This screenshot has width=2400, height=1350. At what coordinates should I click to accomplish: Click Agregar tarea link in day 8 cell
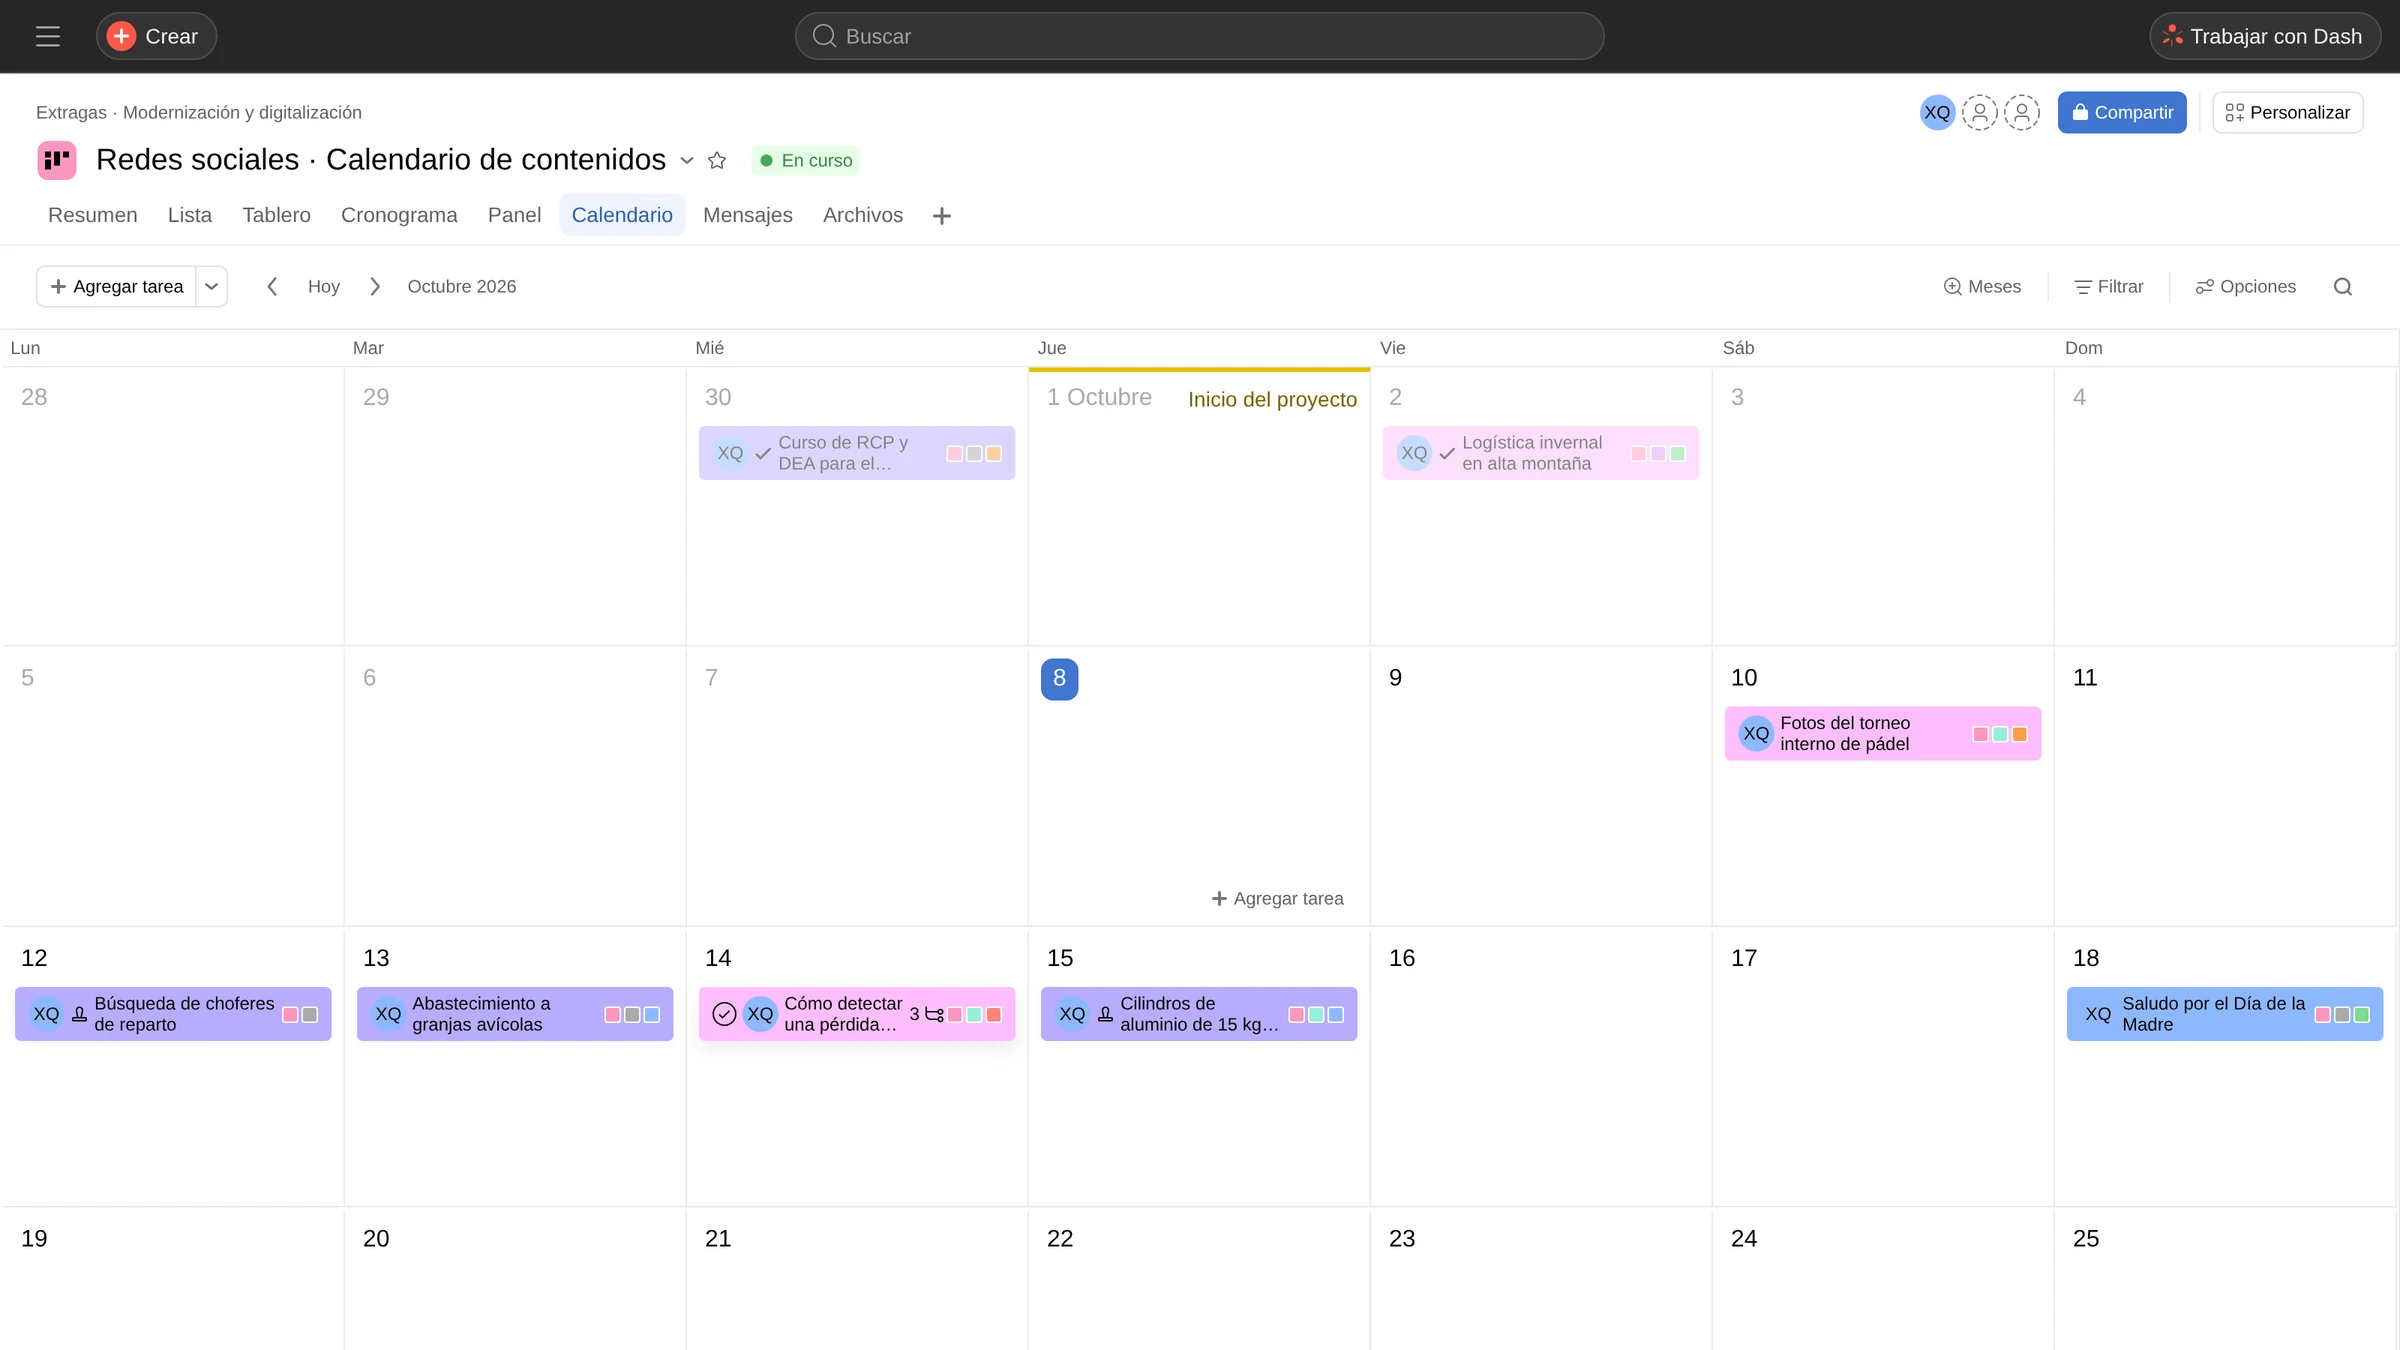click(1277, 899)
